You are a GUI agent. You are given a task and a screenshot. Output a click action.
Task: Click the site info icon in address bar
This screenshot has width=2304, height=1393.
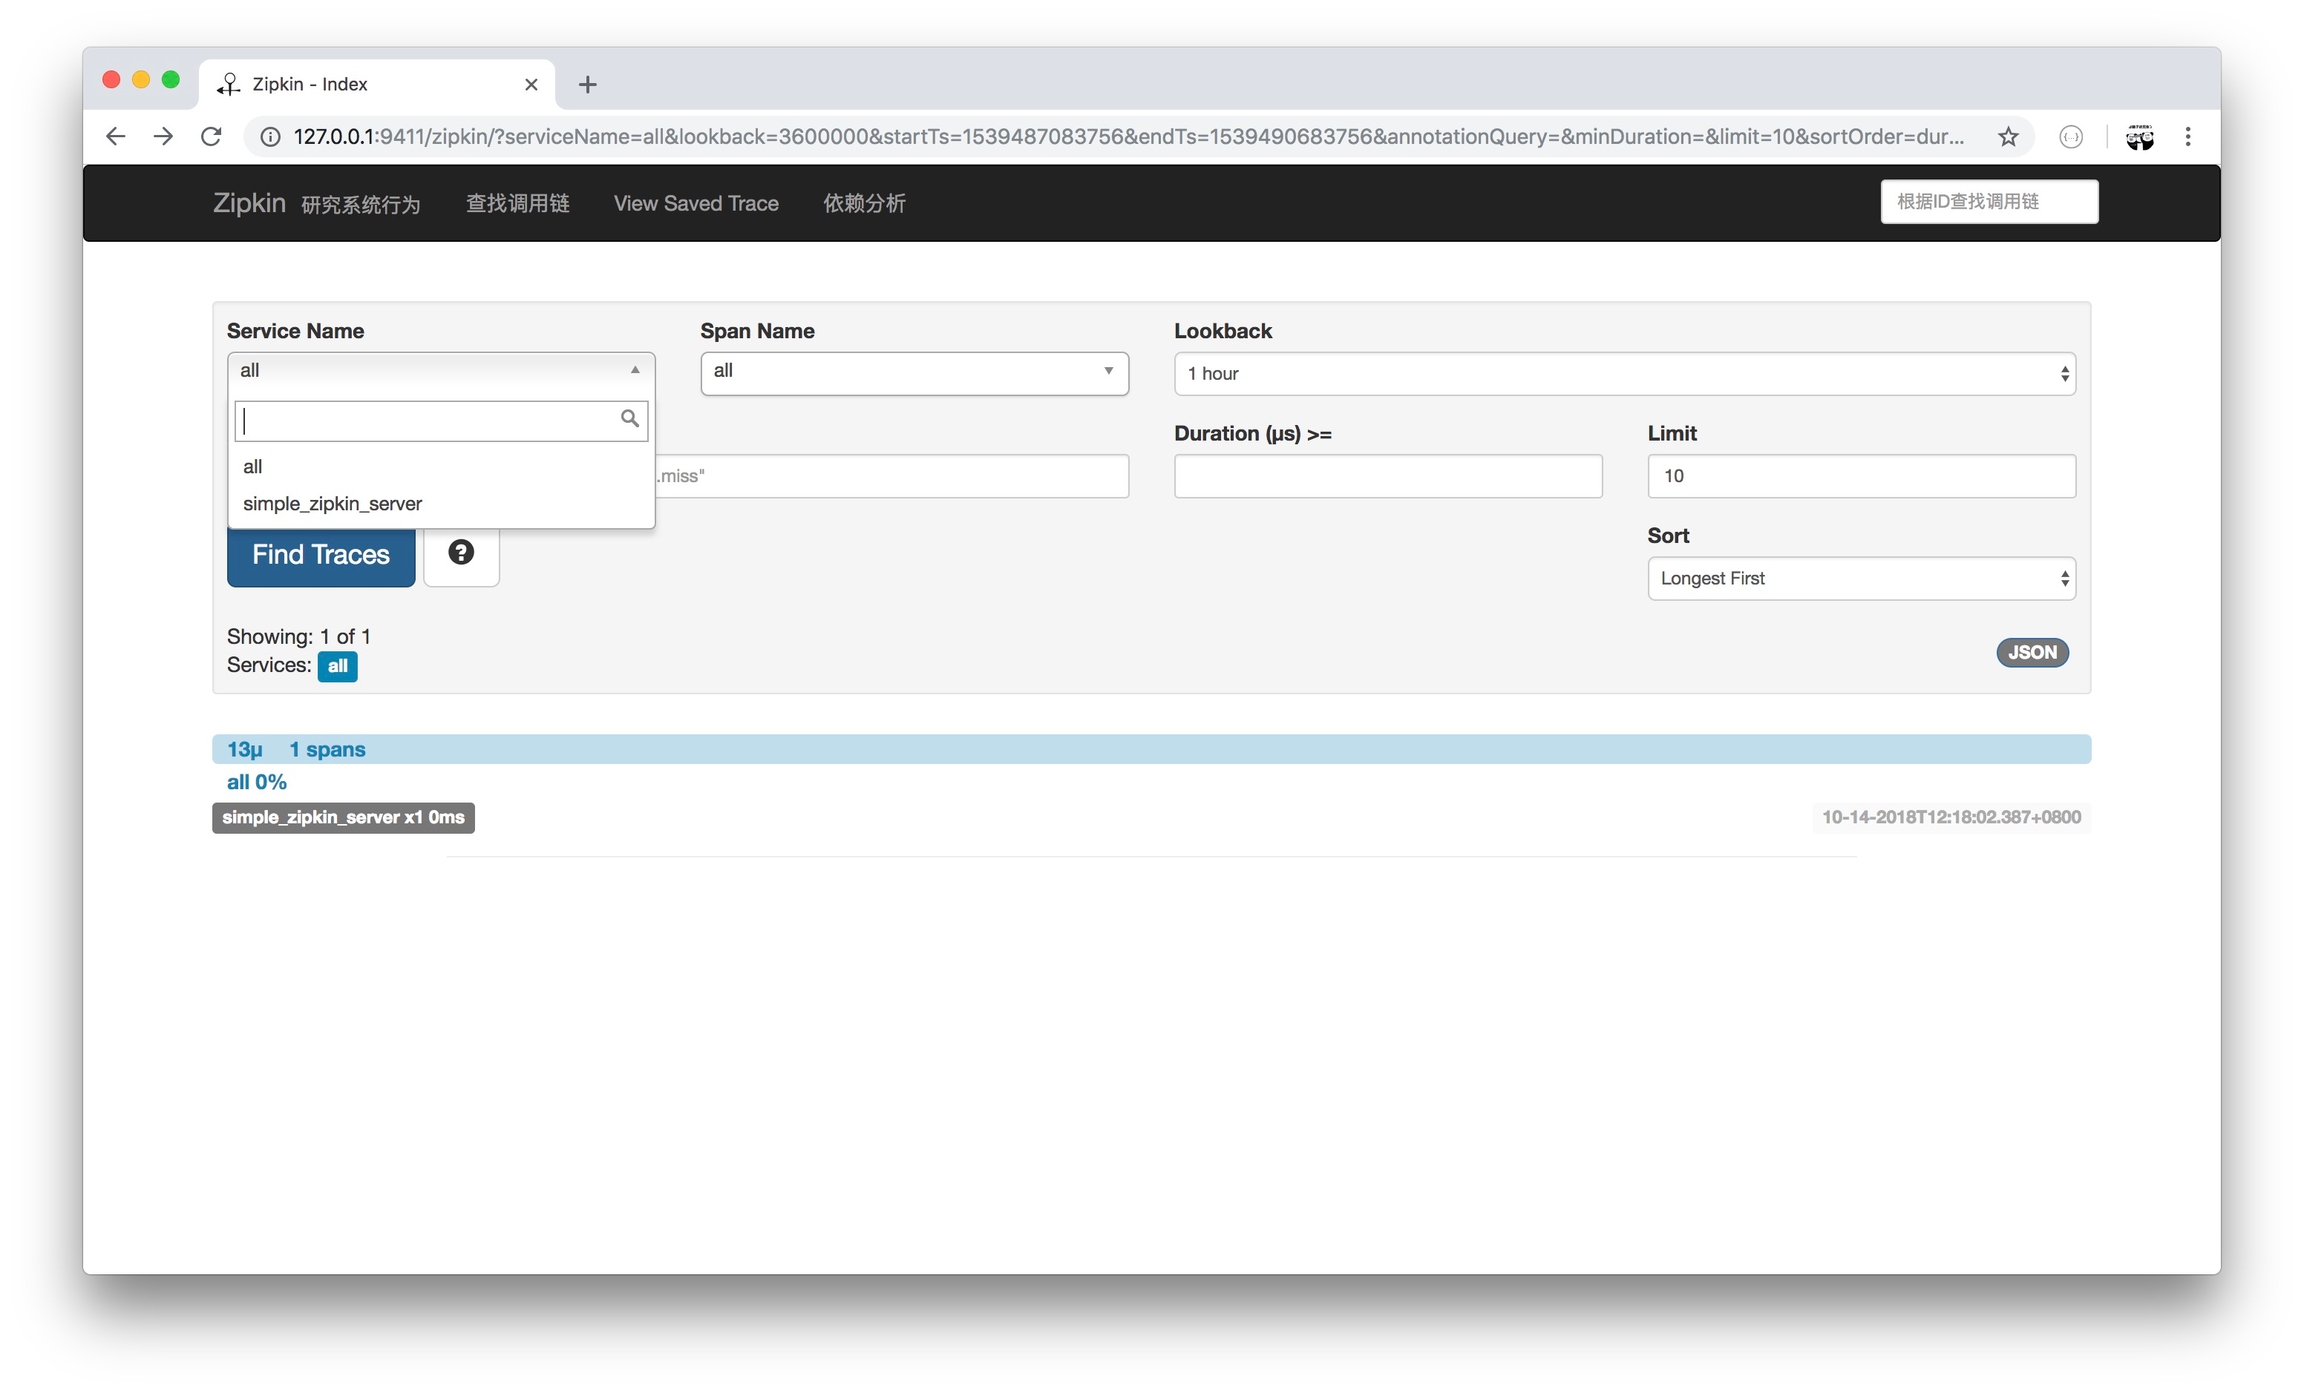[x=270, y=137]
